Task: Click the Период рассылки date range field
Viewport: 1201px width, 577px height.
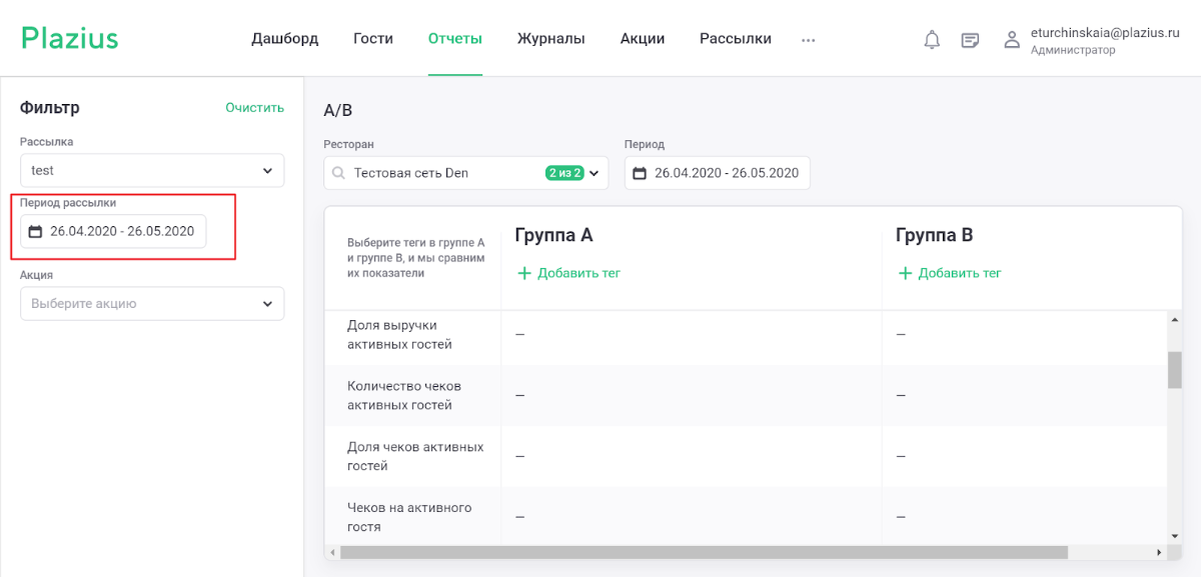Action: (x=113, y=231)
